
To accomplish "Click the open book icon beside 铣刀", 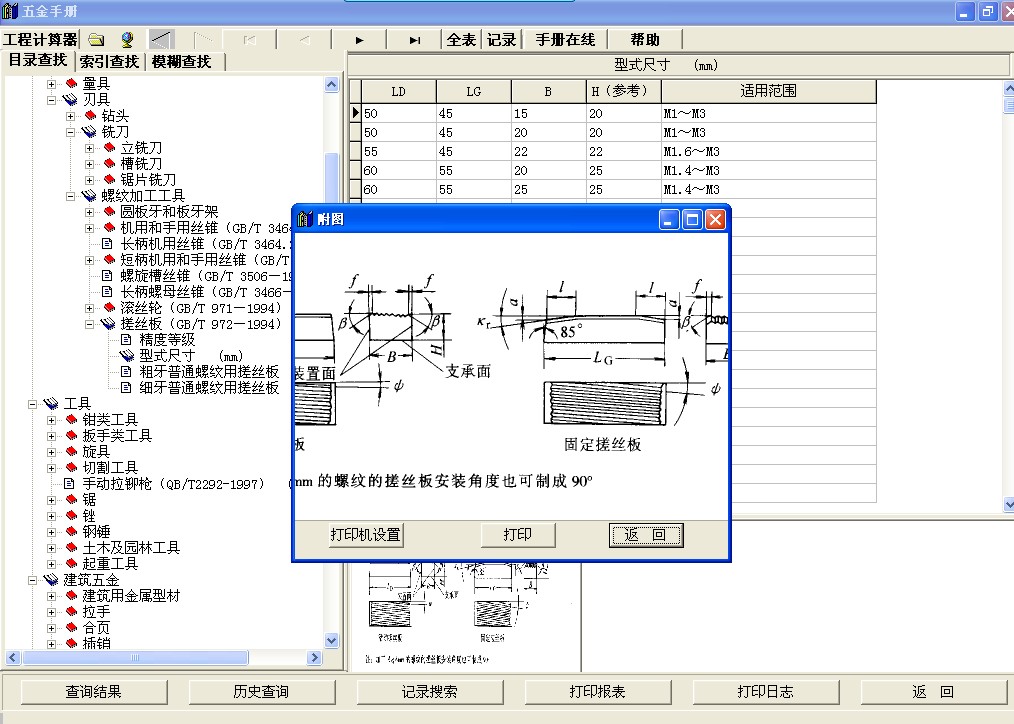I will tap(89, 132).
